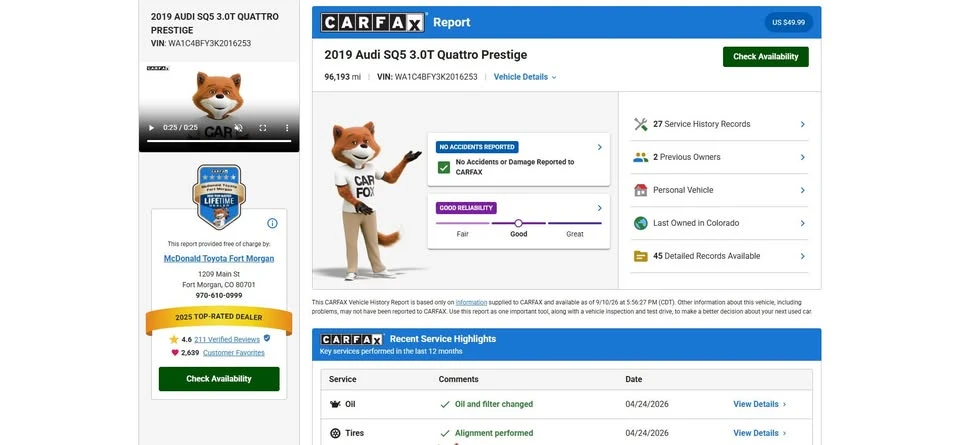Expand Vehicle Details dropdown

[525, 77]
